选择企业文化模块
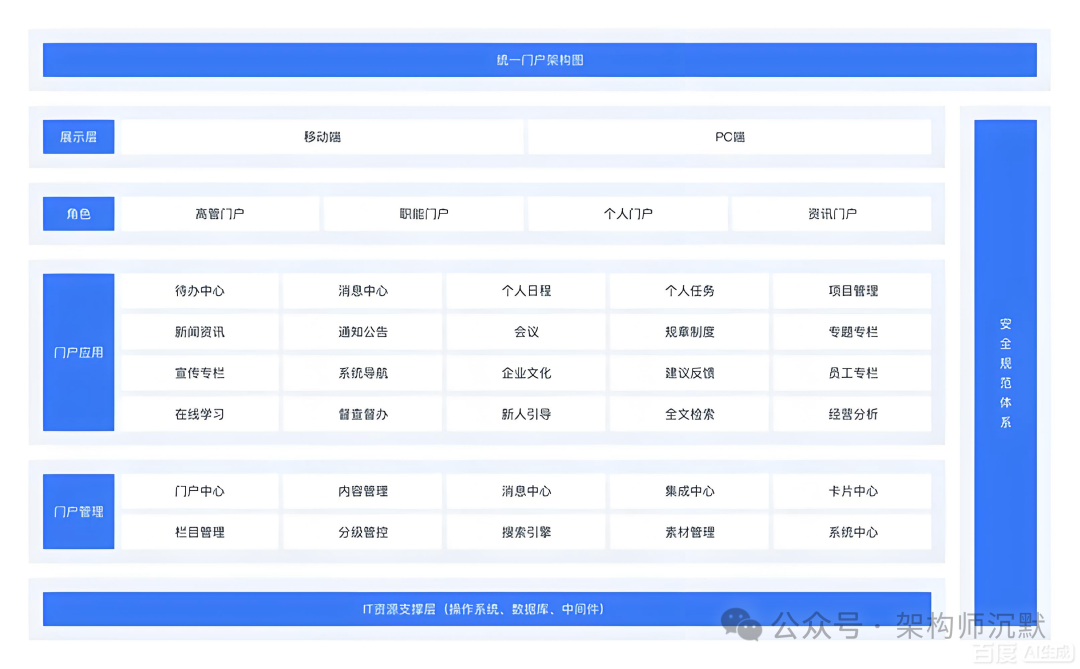This screenshot has height=669, width=1080. click(x=525, y=372)
